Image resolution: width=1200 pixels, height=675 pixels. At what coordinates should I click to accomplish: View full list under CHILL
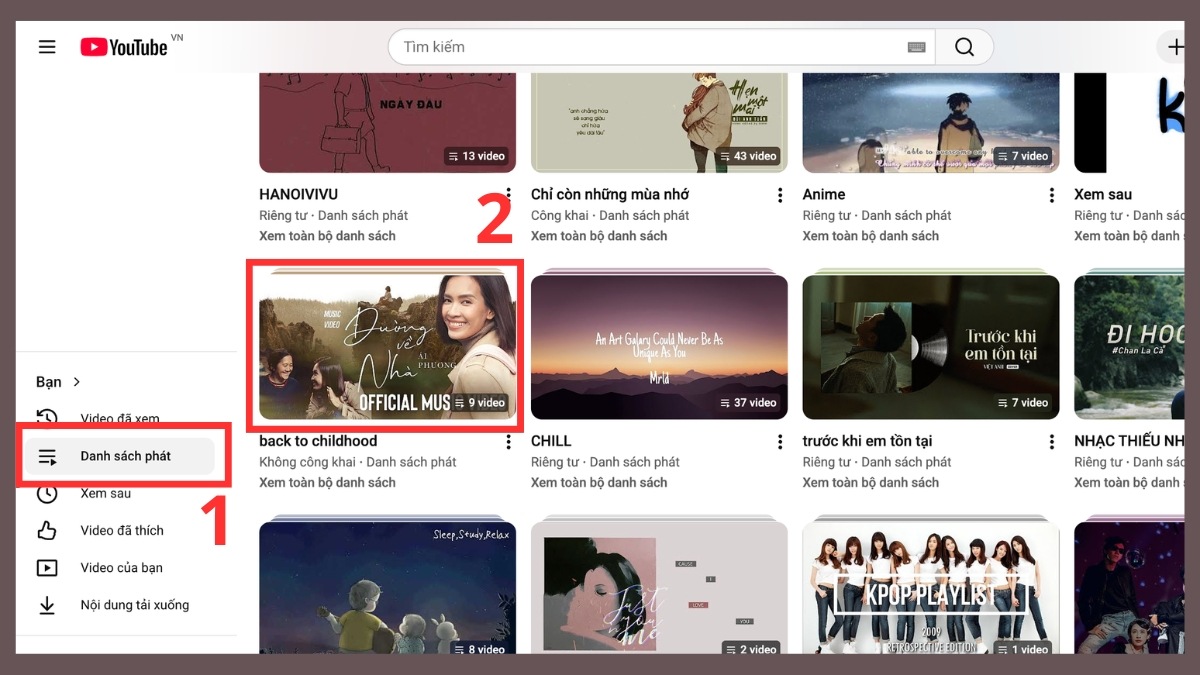tap(599, 482)
